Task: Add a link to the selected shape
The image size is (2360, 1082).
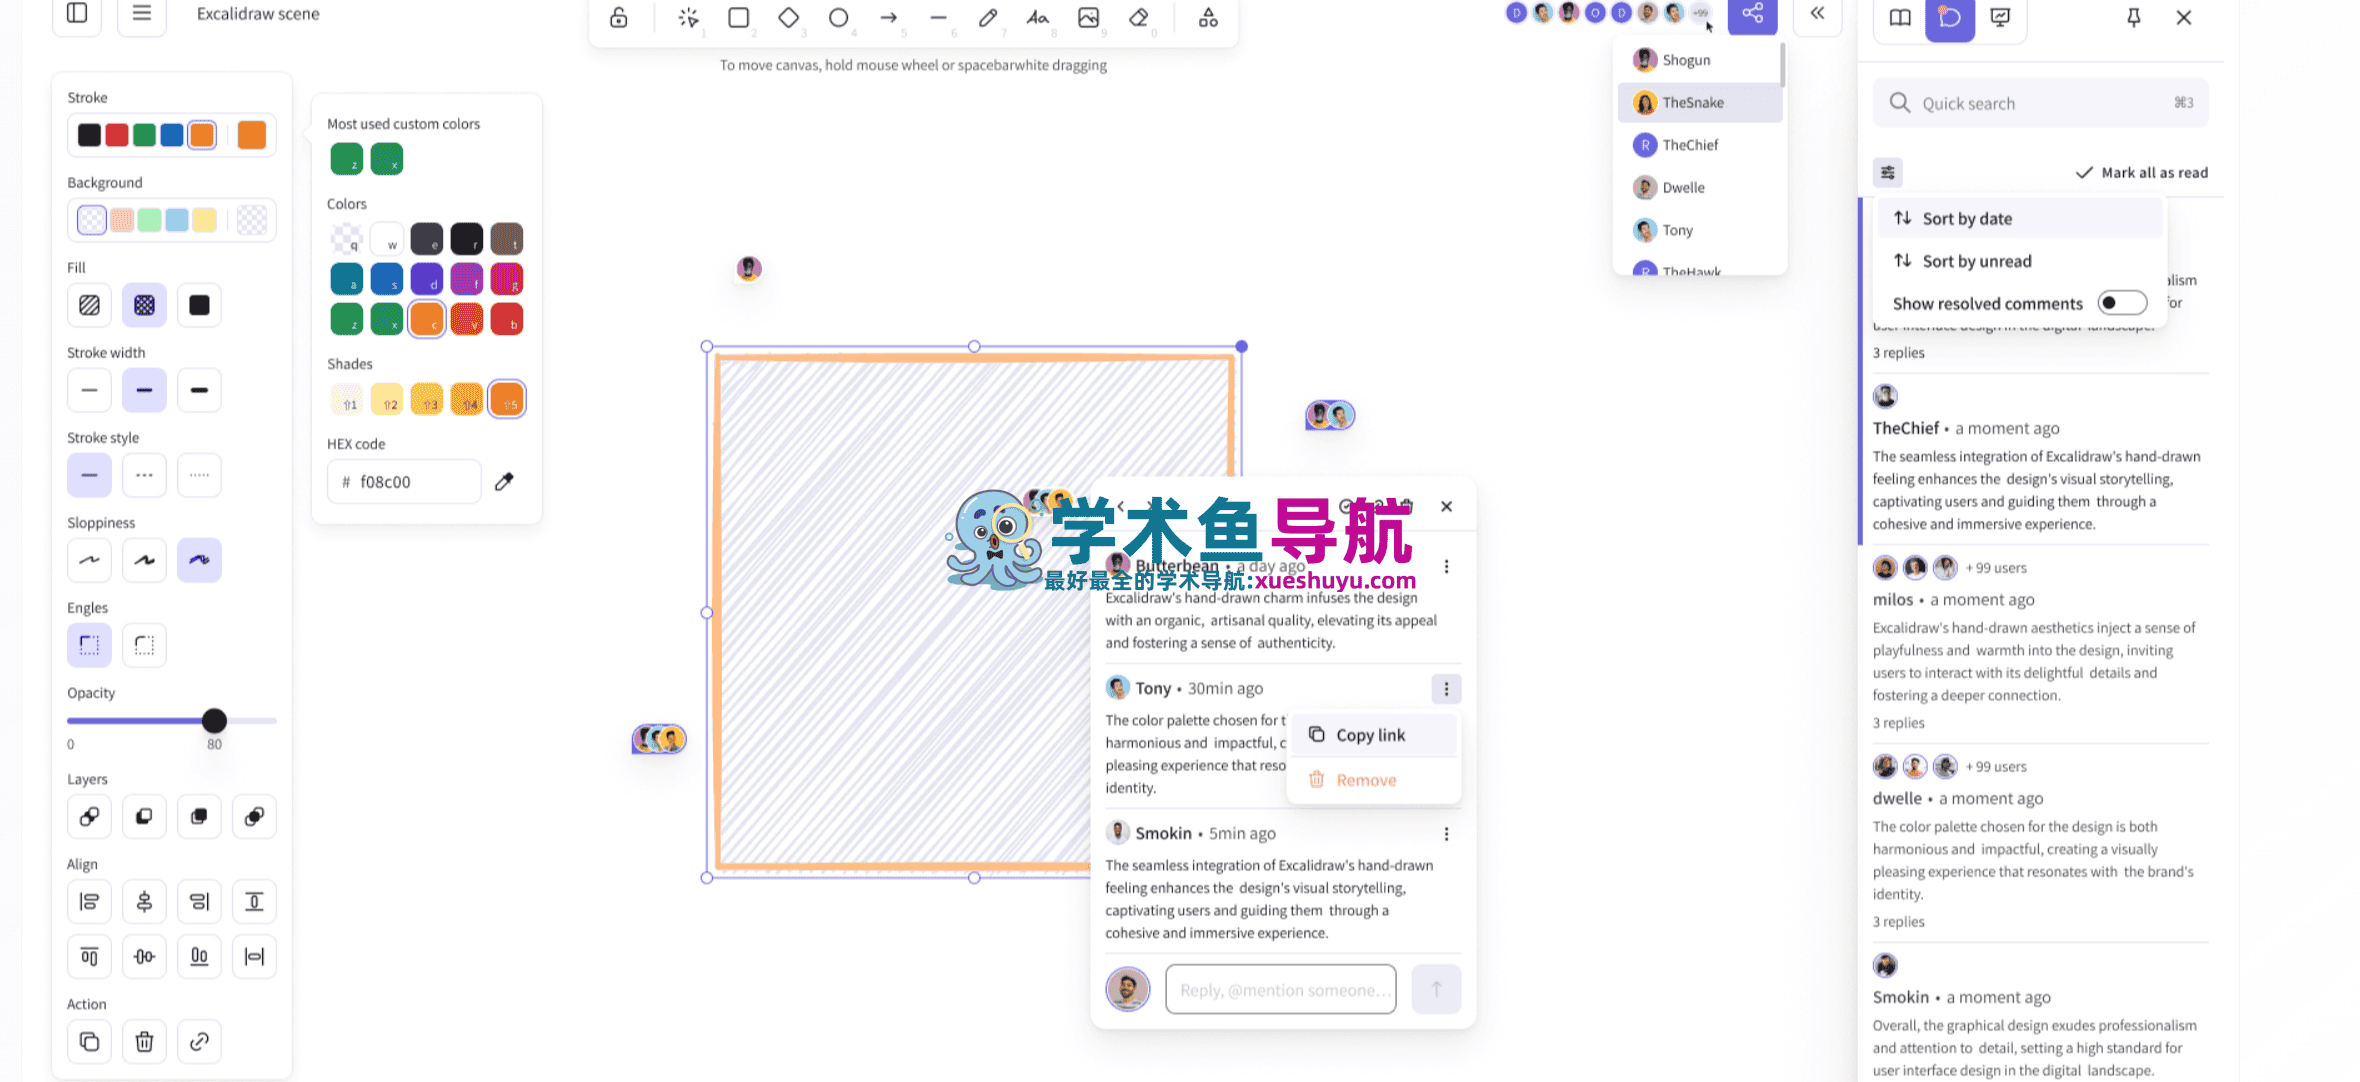Action: (x=199, y=1042)
